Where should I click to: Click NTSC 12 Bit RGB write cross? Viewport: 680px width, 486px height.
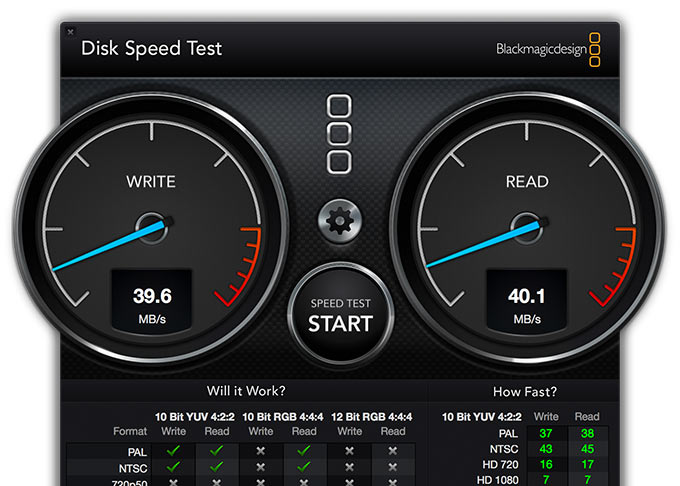coord(350,467)
